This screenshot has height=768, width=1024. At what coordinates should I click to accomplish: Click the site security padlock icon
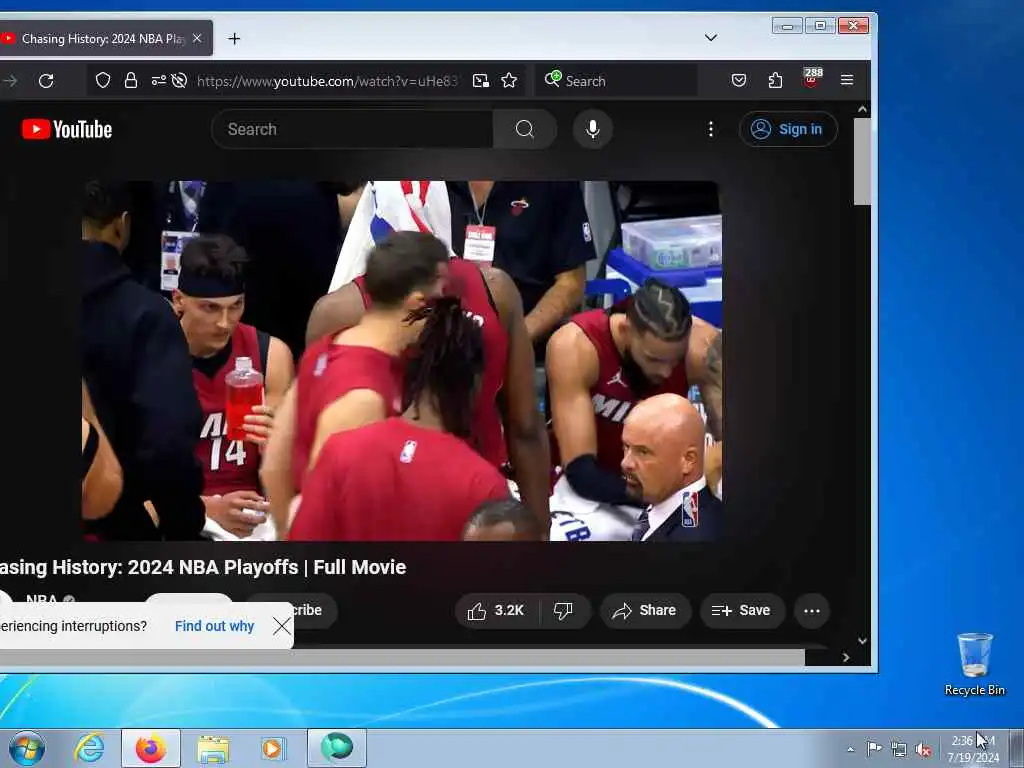(x=131, y=80)
